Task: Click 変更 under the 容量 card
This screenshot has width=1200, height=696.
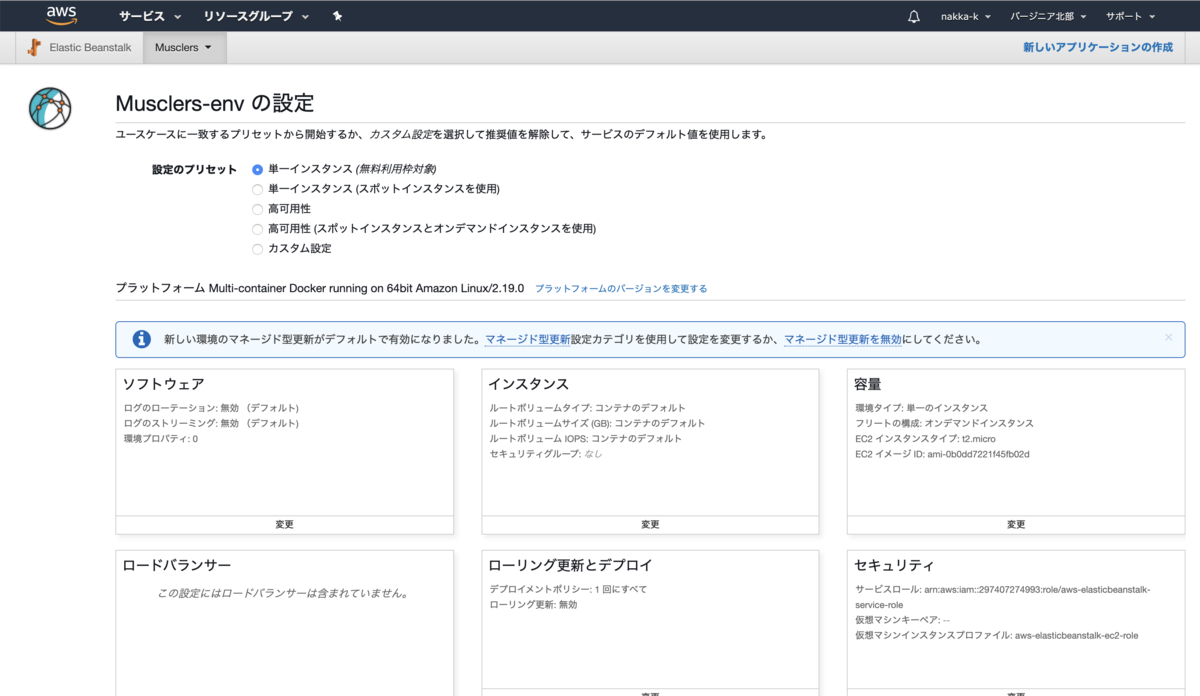Action: 1016,525
